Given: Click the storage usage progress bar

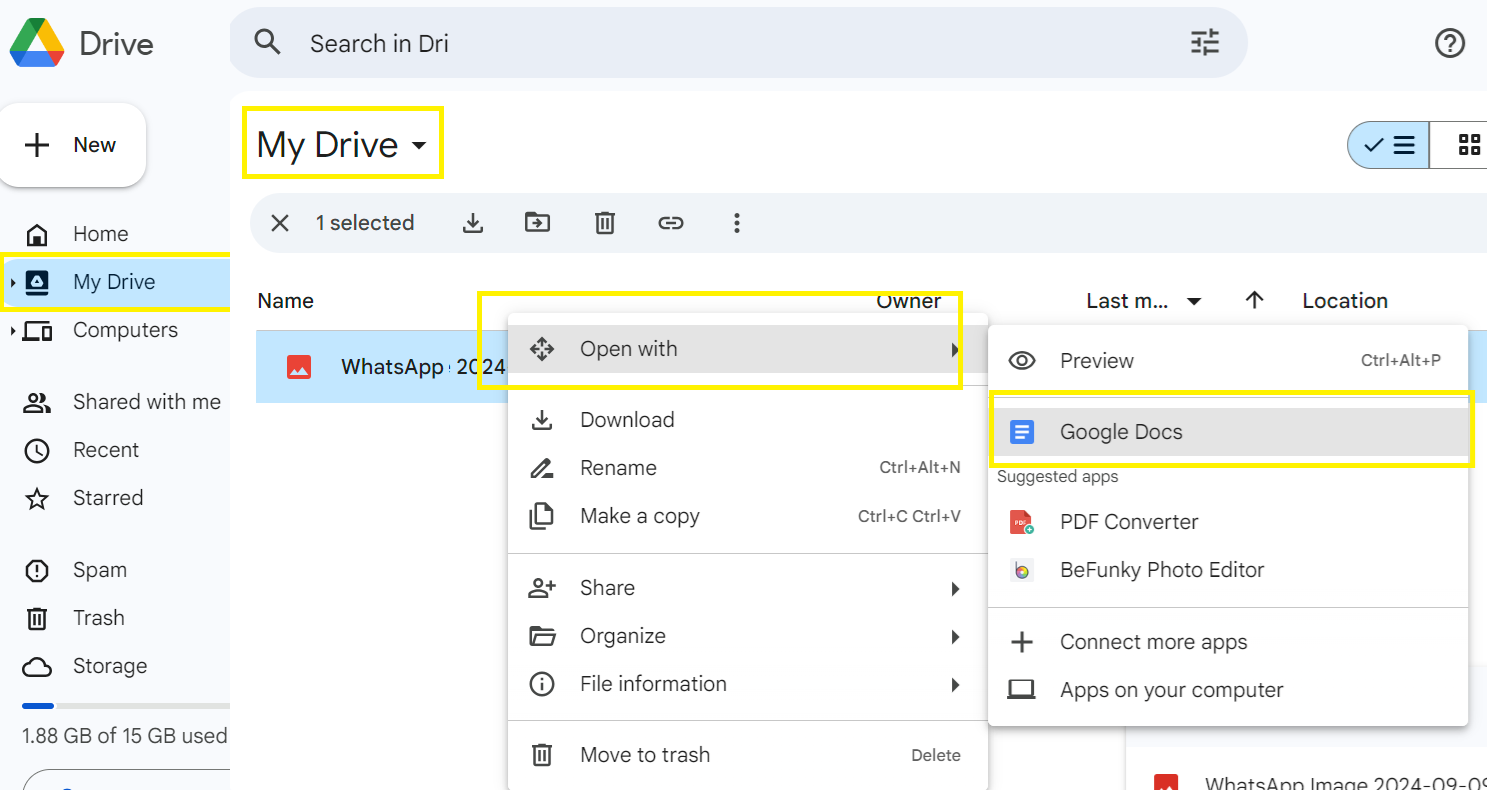Looking at the screenshot, I should click(126, 706).
